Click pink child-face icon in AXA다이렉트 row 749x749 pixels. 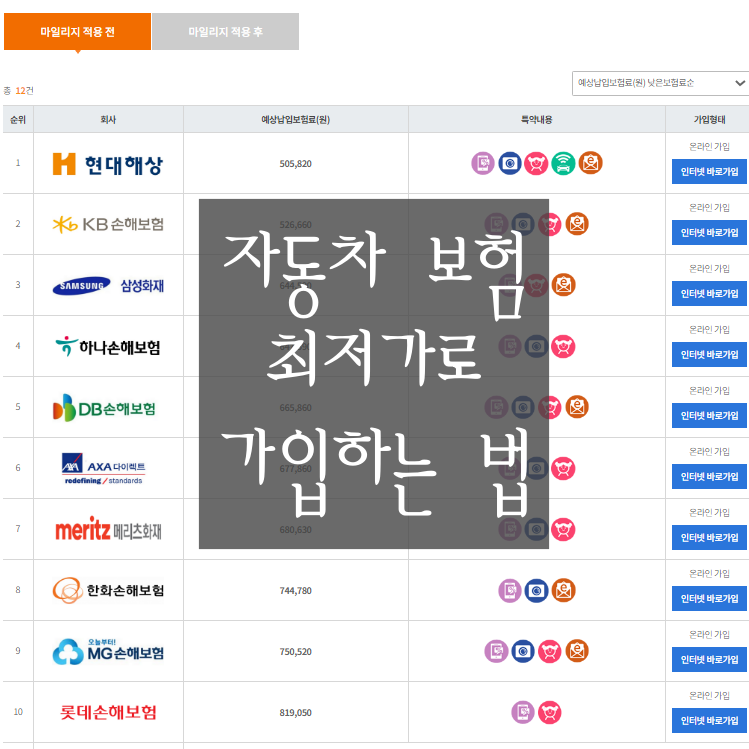[x=563, y=468]
